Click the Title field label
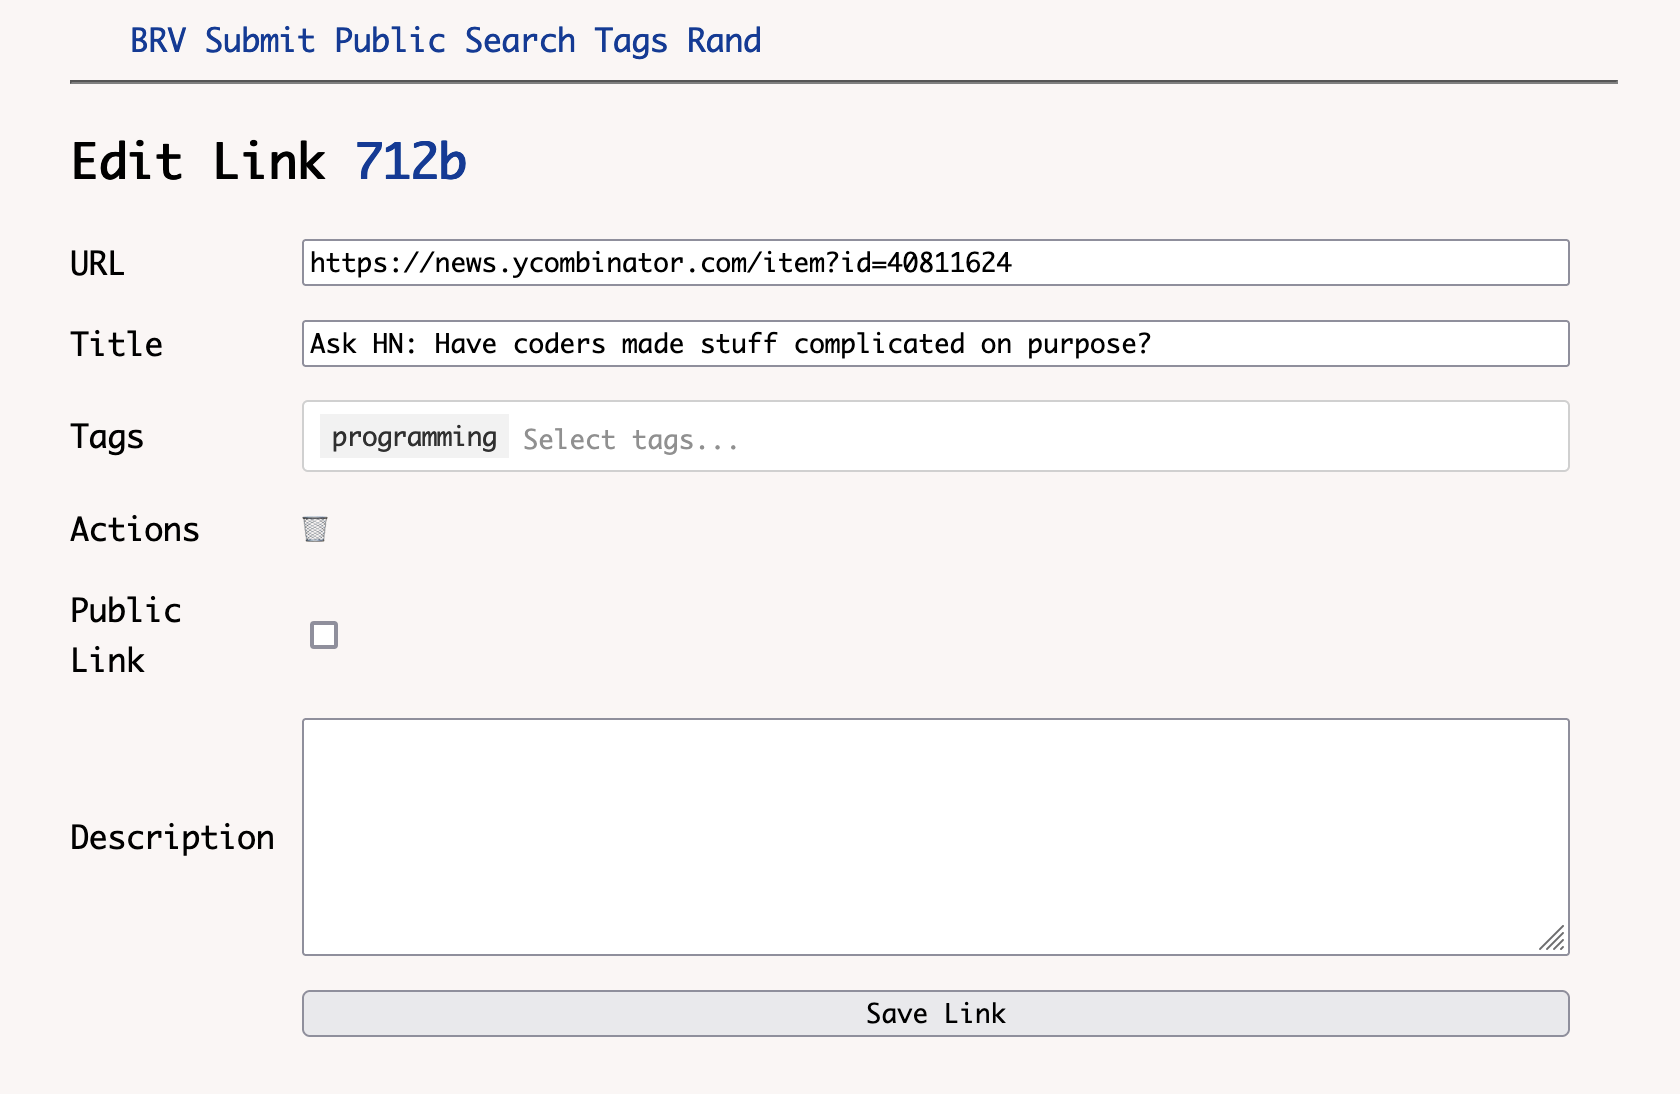Viewport: 1680px width, 1094px height. 116,345
